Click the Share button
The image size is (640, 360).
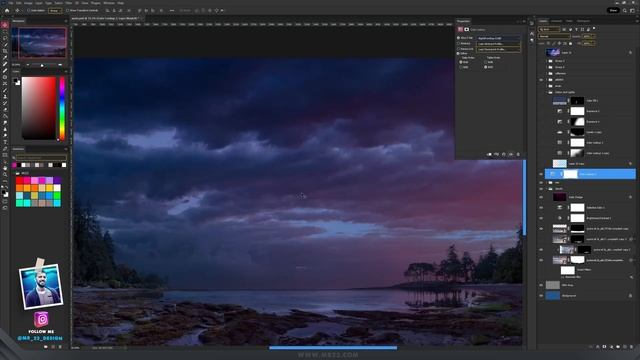click(x=613, y=10)
